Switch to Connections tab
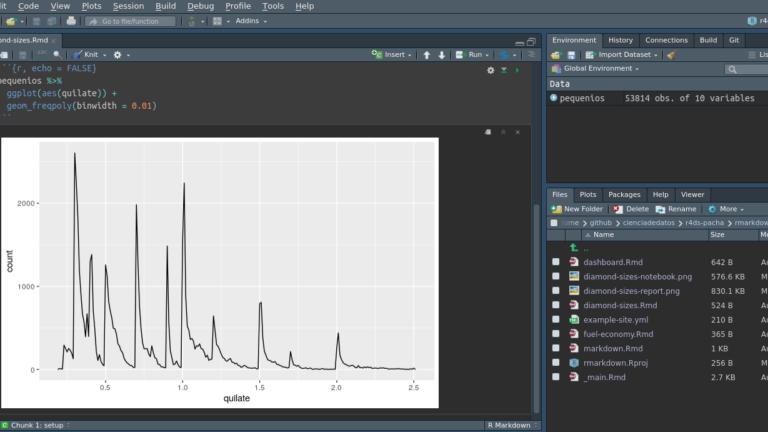768x432 pixels. pyautogui.click(x=666, y=40)
